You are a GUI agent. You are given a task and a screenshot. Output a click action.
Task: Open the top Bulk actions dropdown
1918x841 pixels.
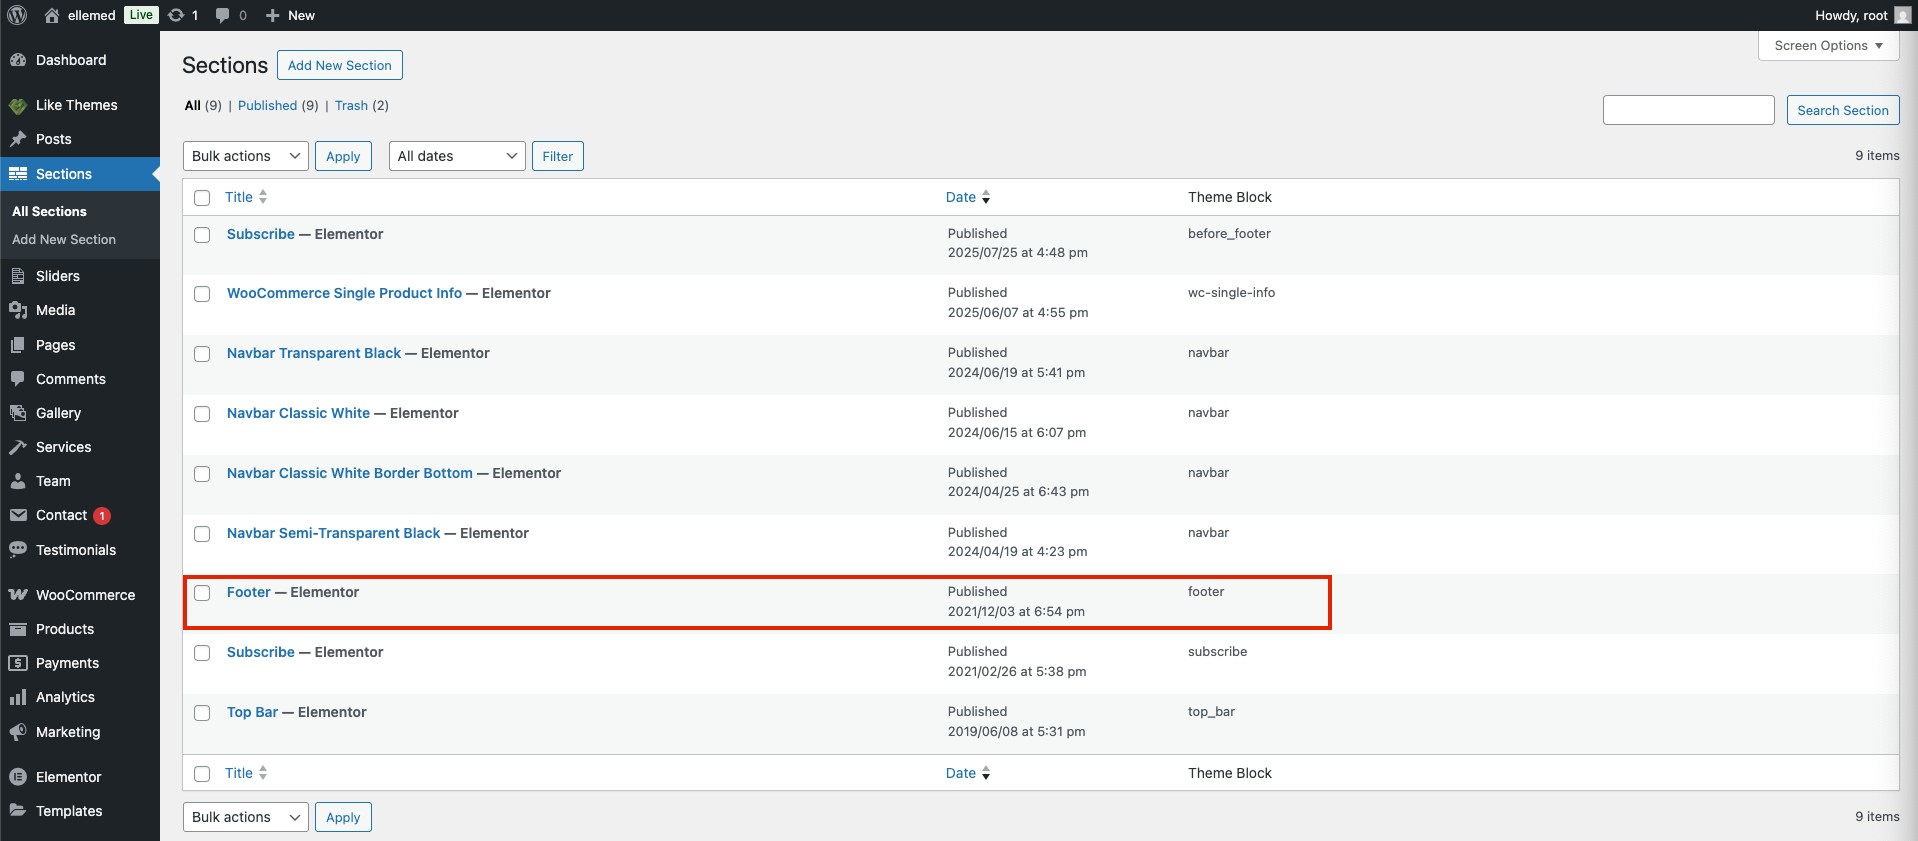[245, 156]
